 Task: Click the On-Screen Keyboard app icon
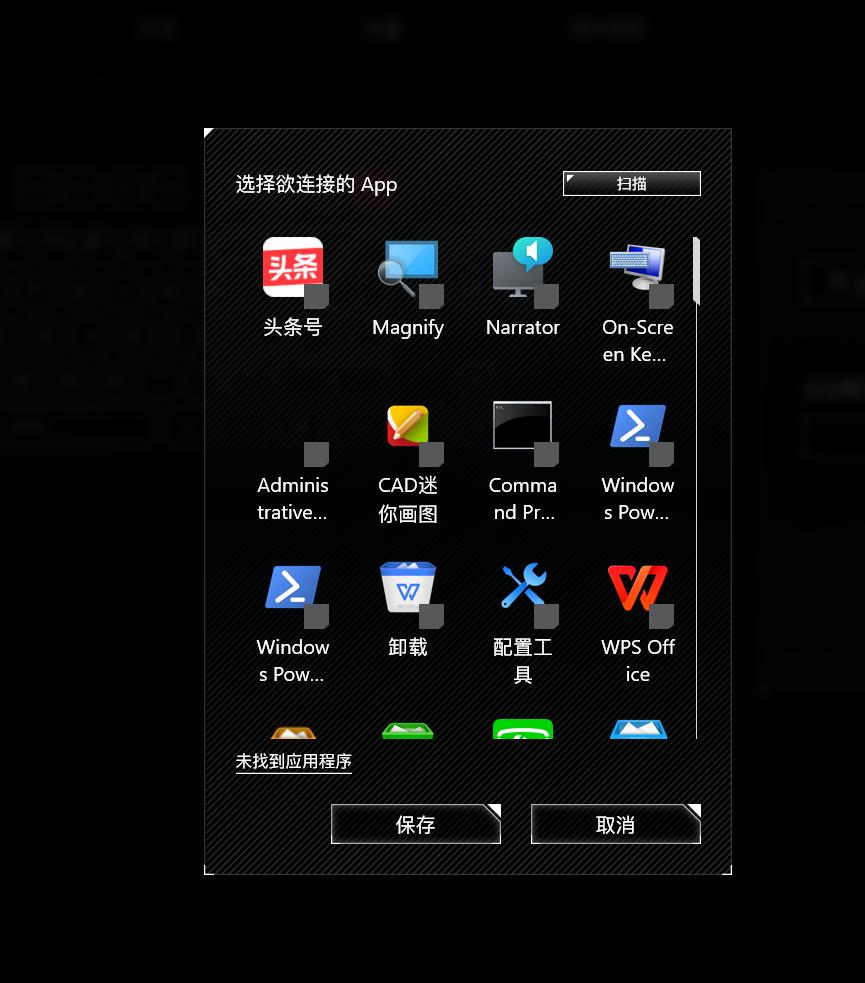coord(638,266)
